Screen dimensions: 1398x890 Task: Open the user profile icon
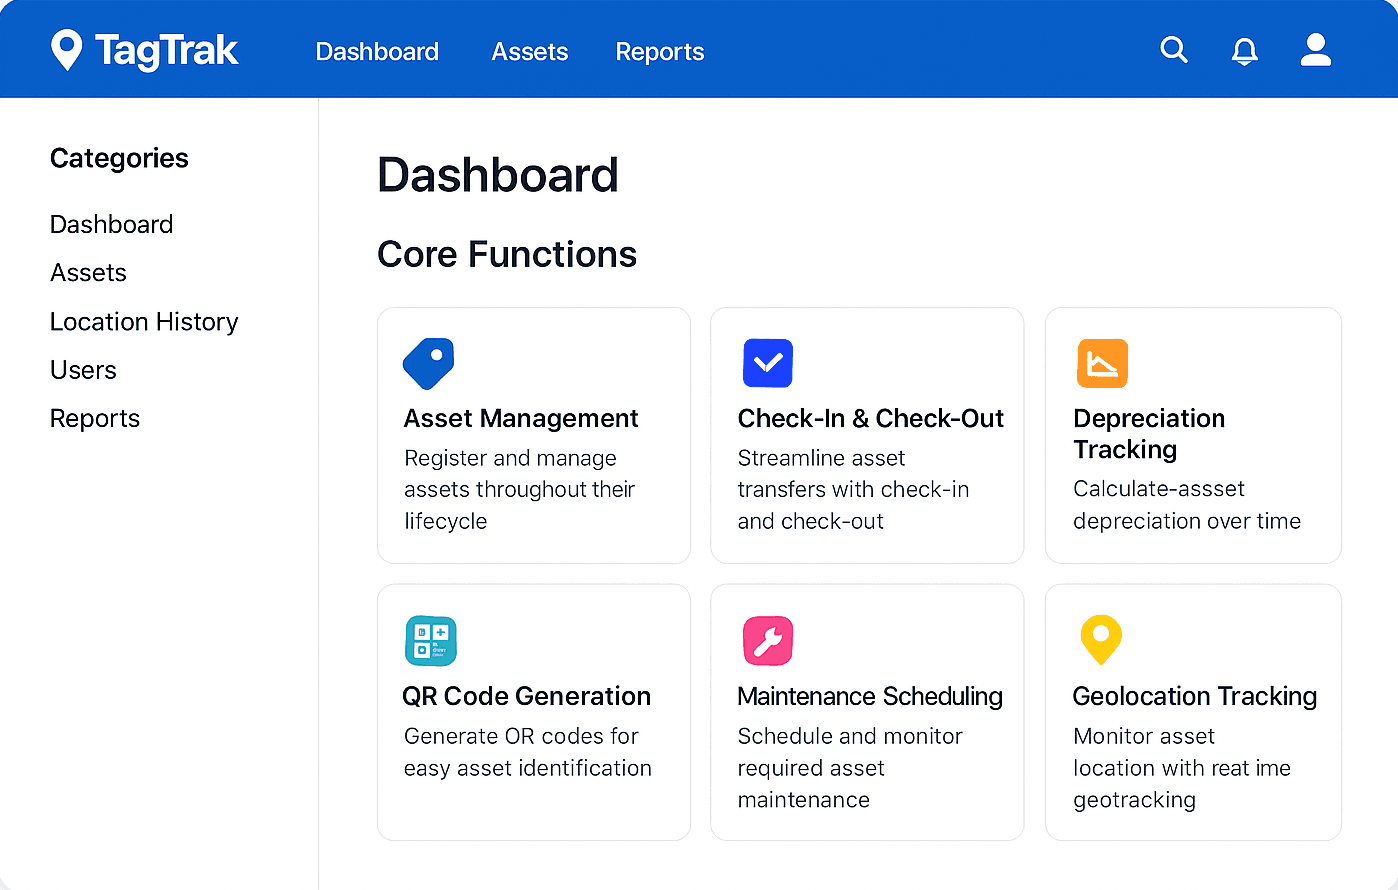[x=1315, y=50]
